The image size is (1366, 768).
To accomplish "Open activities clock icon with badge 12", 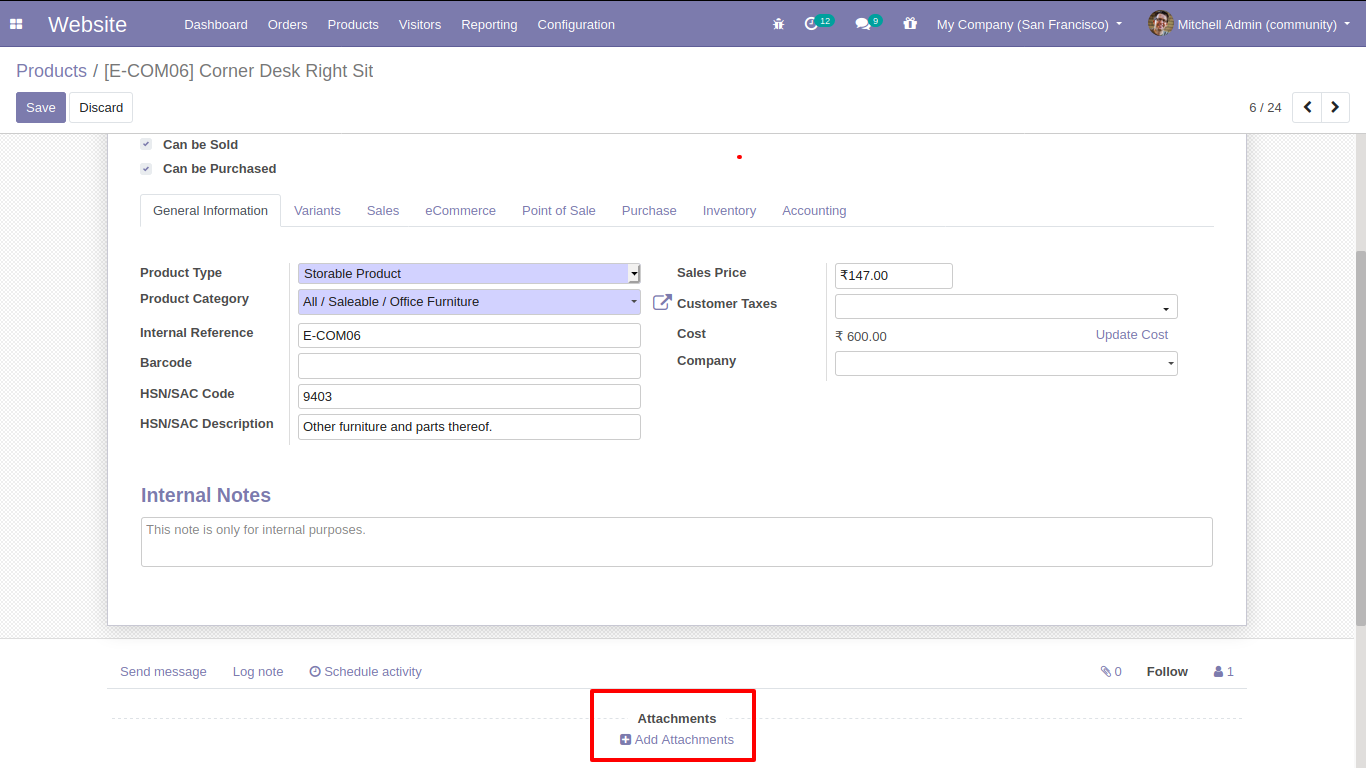I will [812, 24].
